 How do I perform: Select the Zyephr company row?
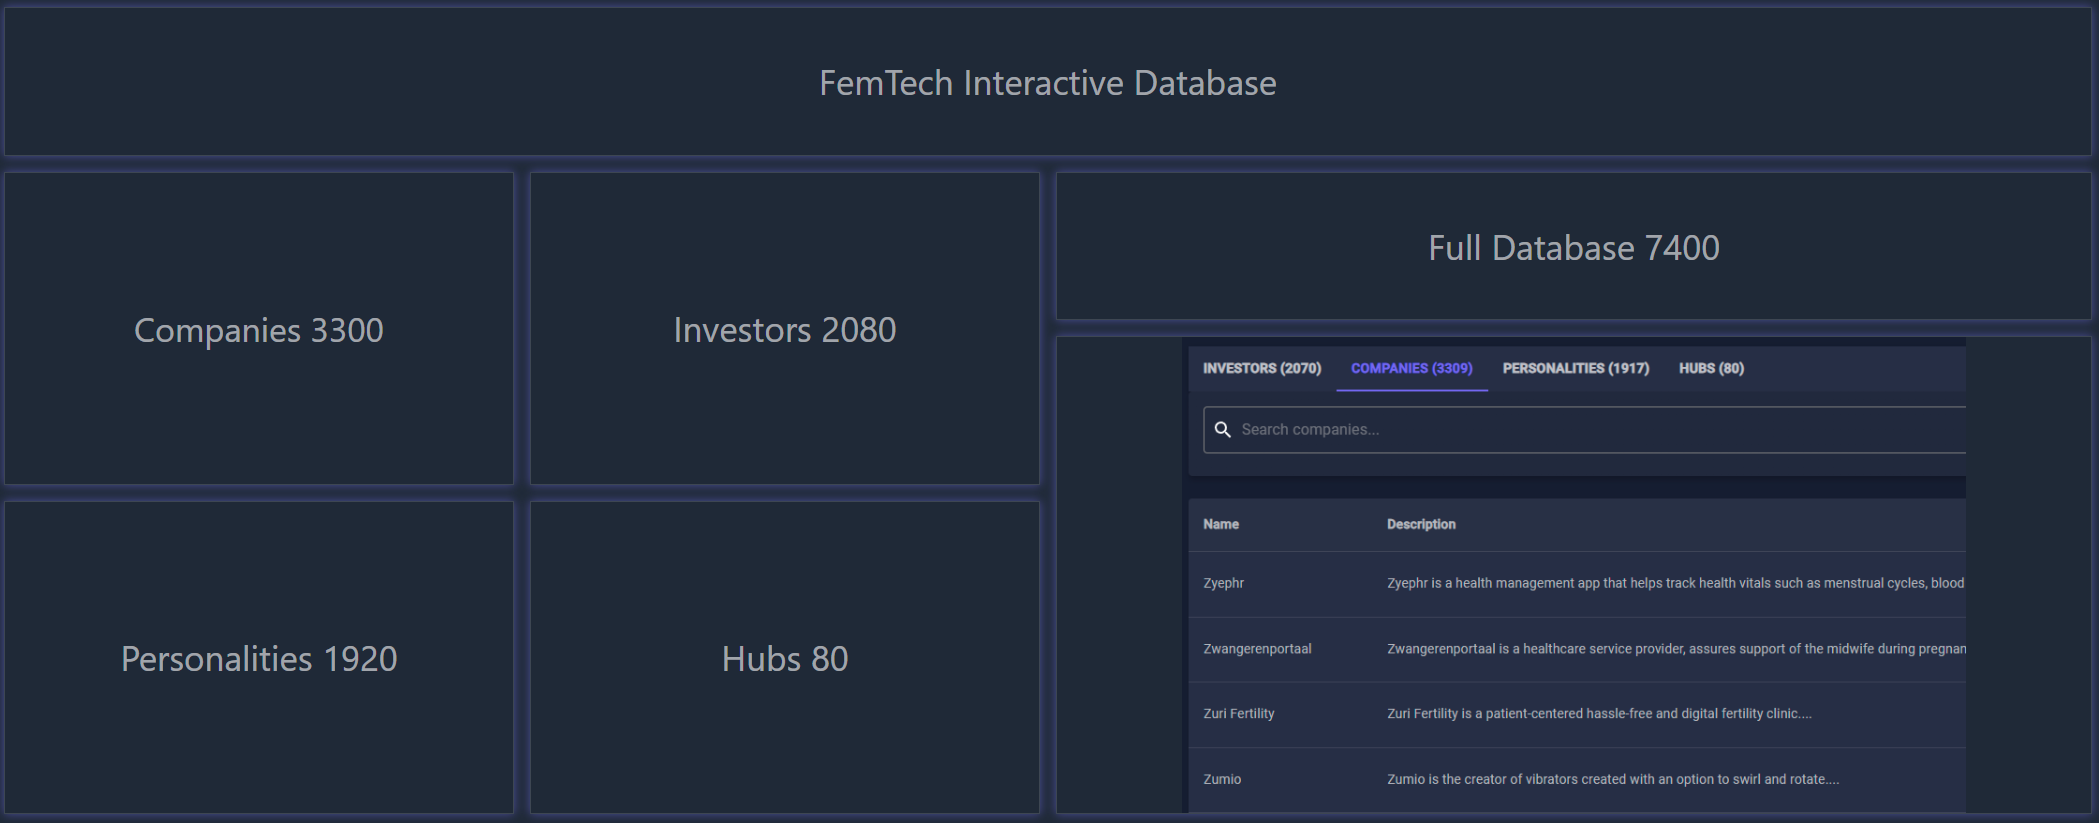1223,583
